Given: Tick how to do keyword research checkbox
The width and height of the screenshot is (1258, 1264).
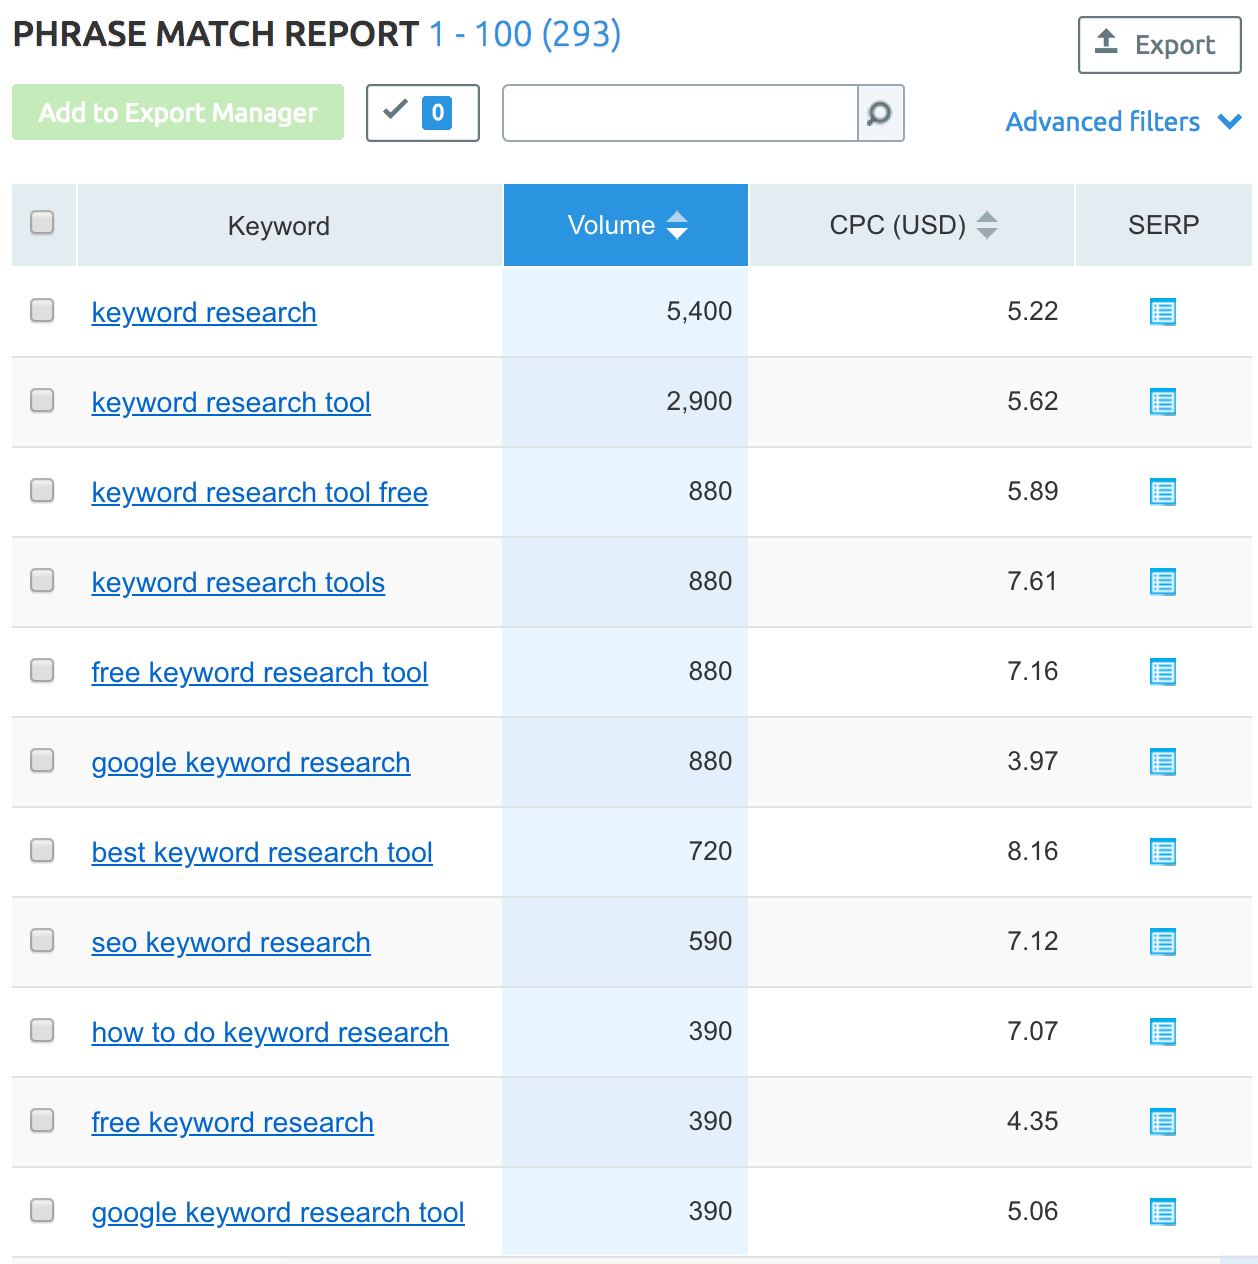Looking at the screenshot, I should (42, 1030).
